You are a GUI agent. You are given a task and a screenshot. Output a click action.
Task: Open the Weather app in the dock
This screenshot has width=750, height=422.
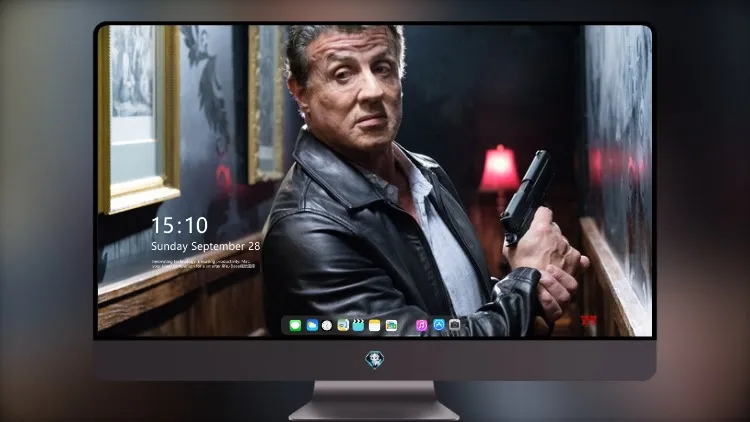[312, 326]
